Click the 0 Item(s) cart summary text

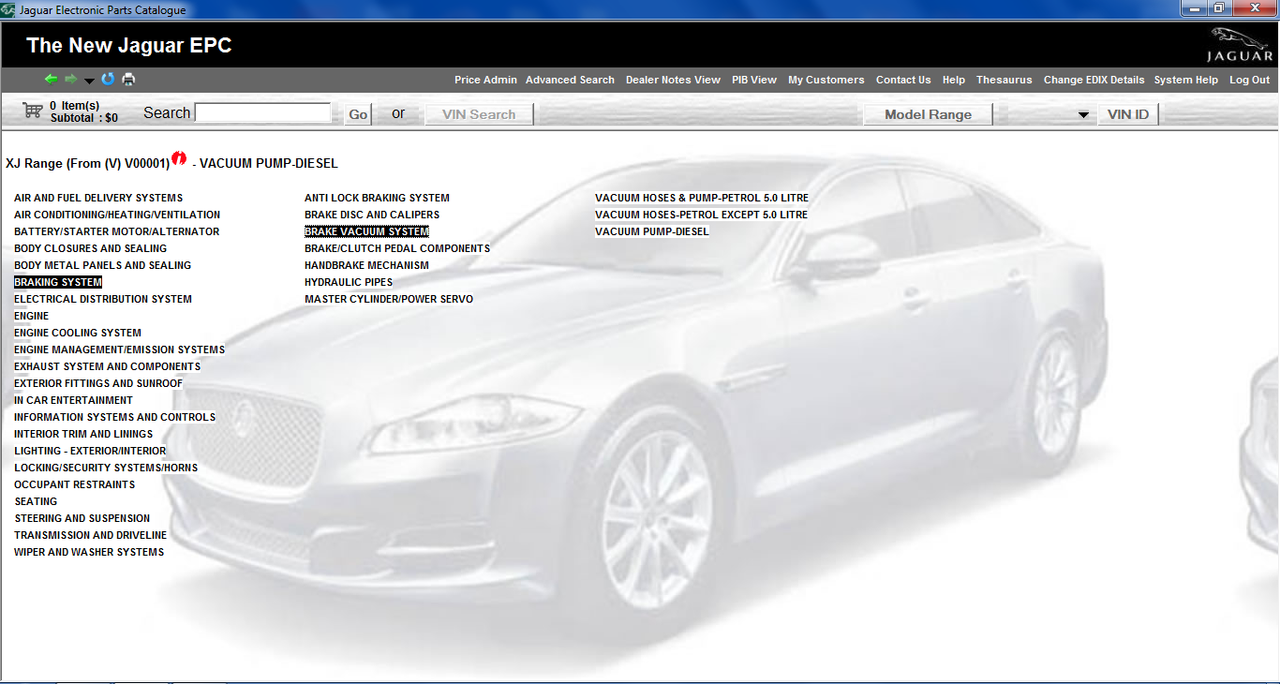coord(75,105)
